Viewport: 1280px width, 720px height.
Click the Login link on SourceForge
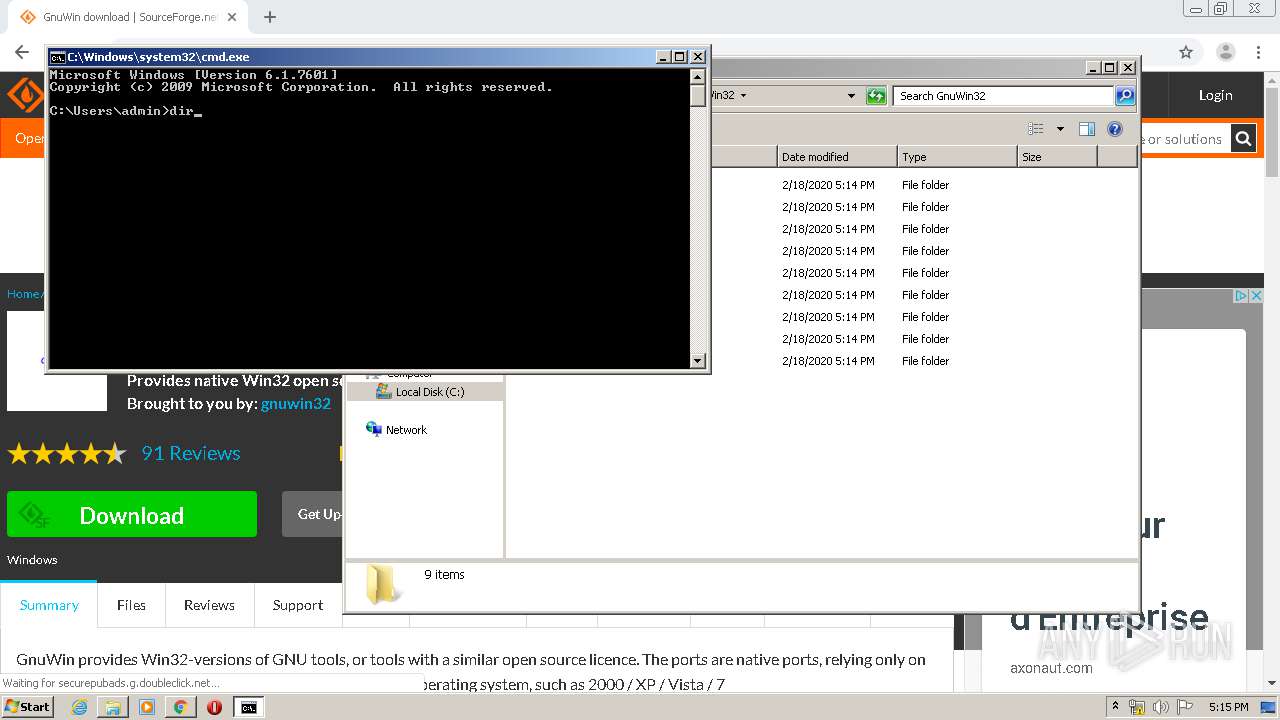(x=1216, y=95)
